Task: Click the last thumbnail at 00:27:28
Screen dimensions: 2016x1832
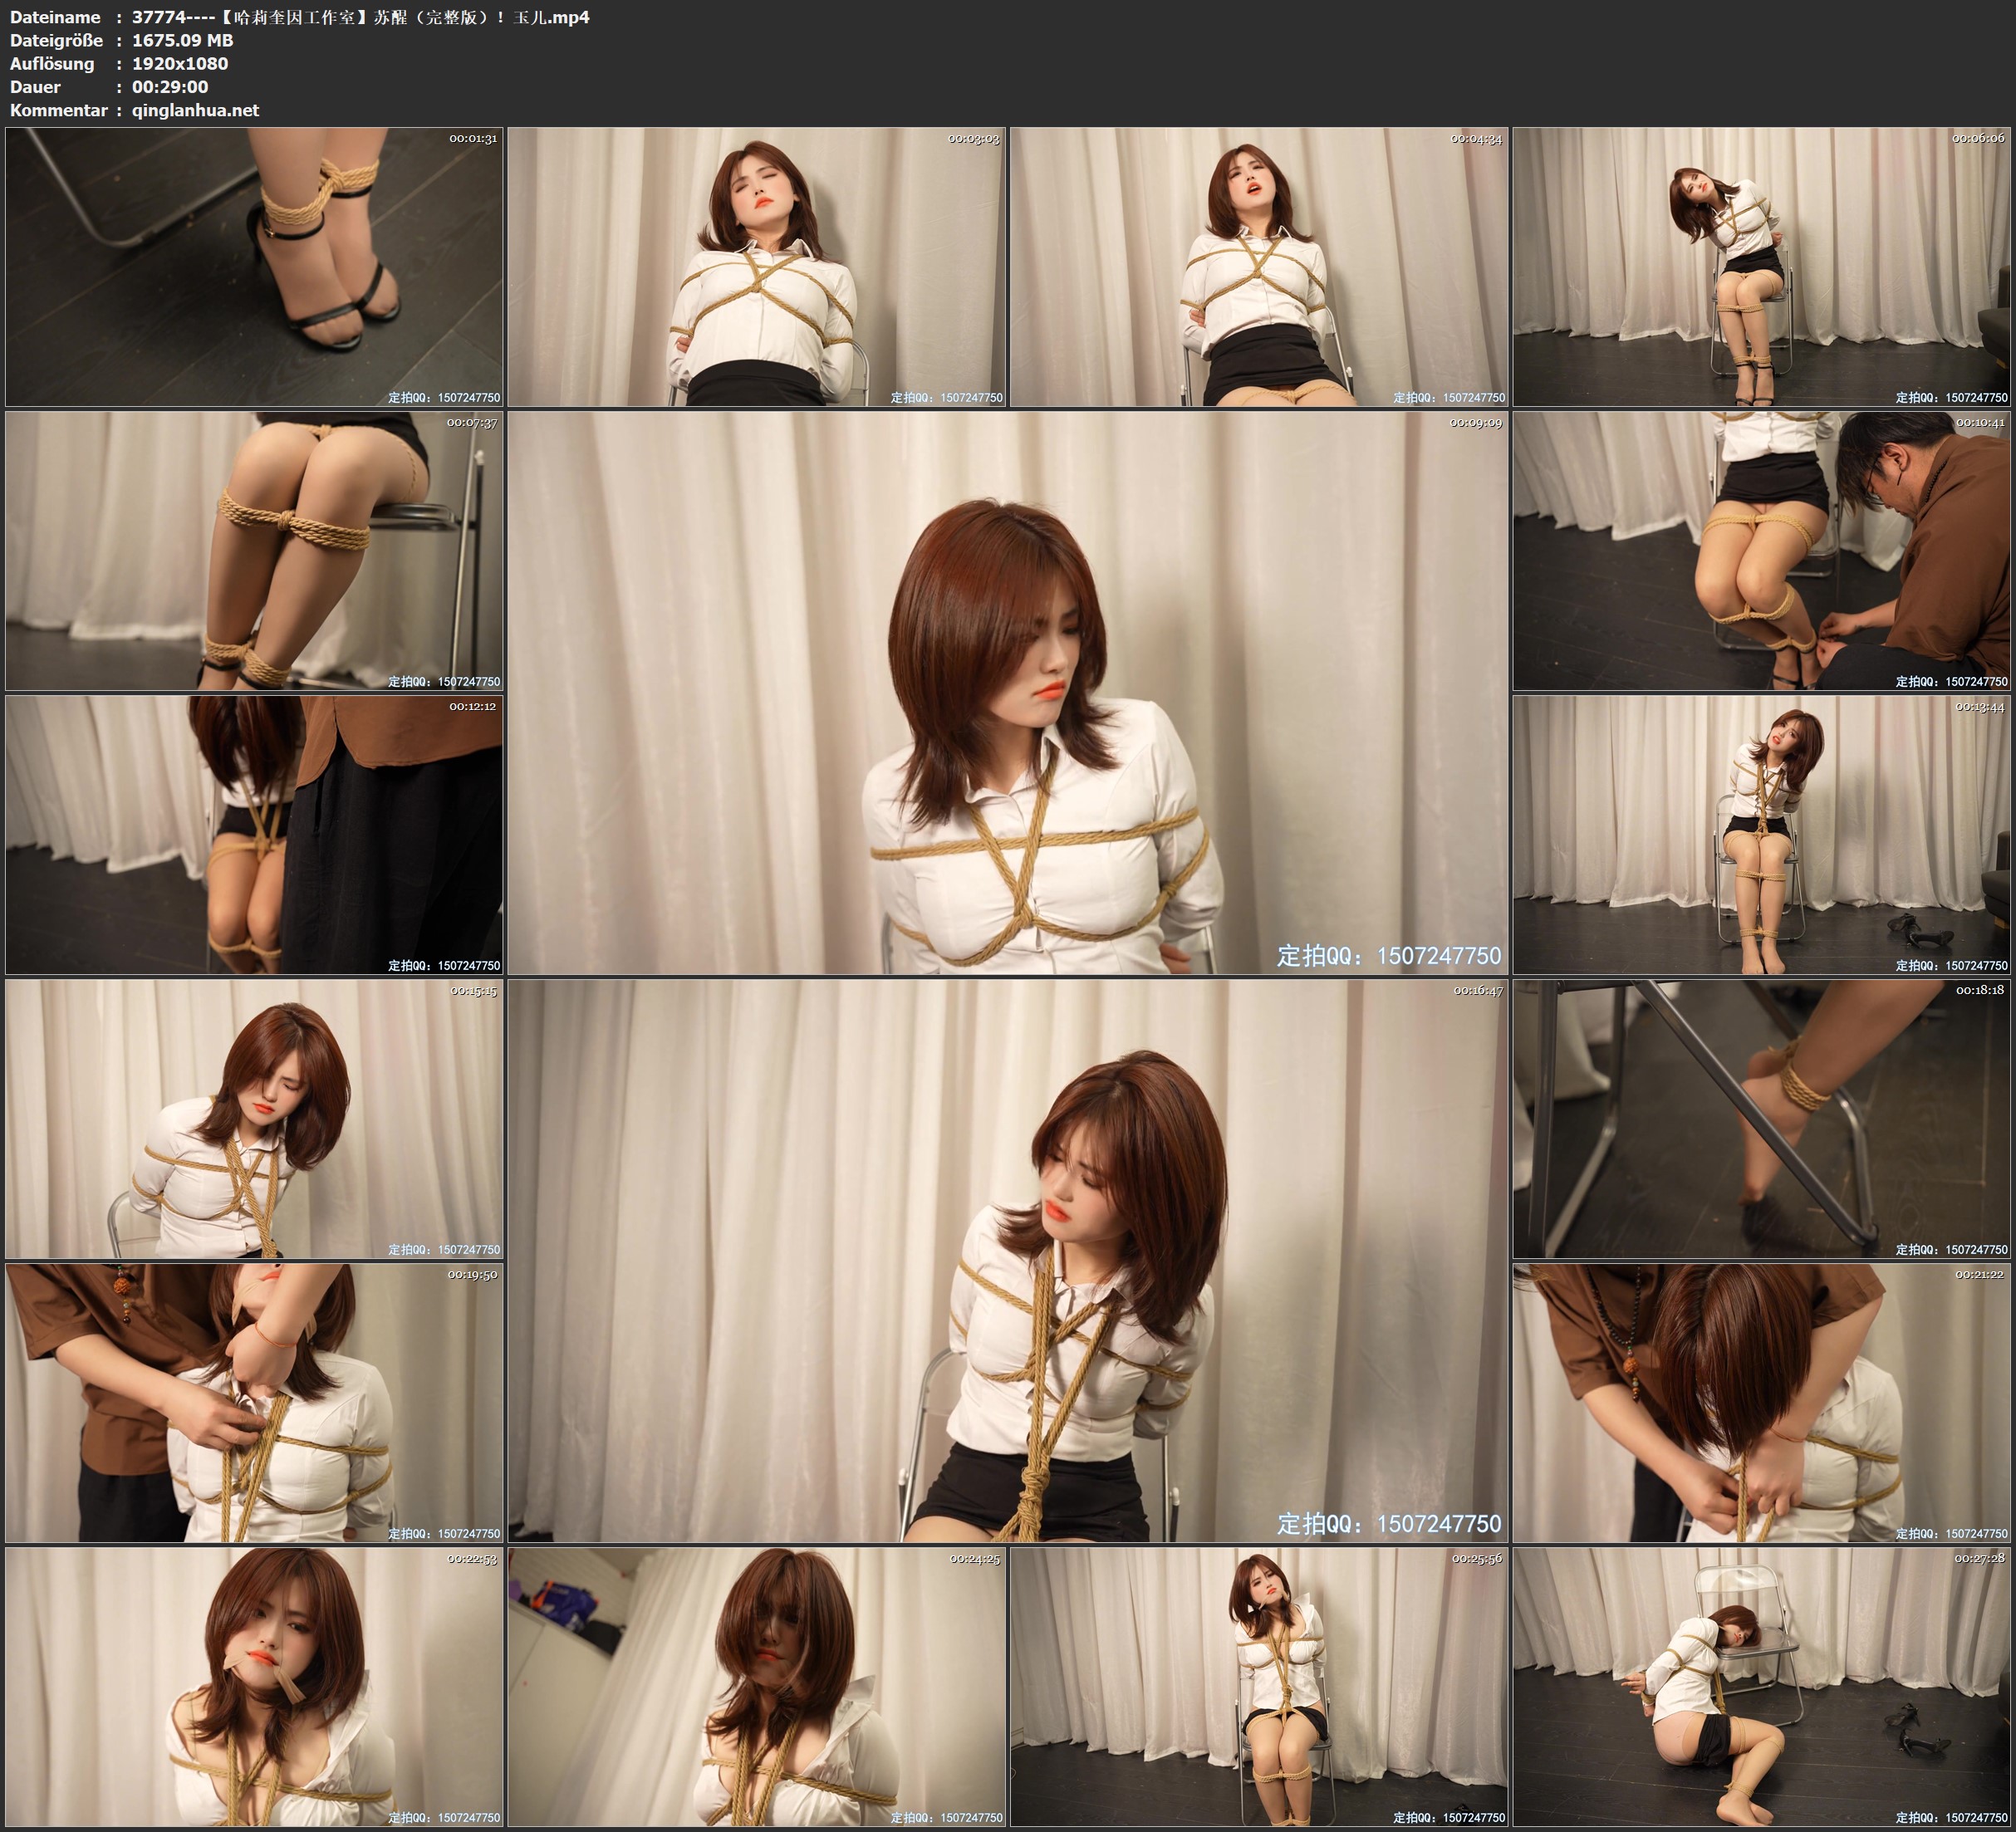Action: (1762, 1687)
